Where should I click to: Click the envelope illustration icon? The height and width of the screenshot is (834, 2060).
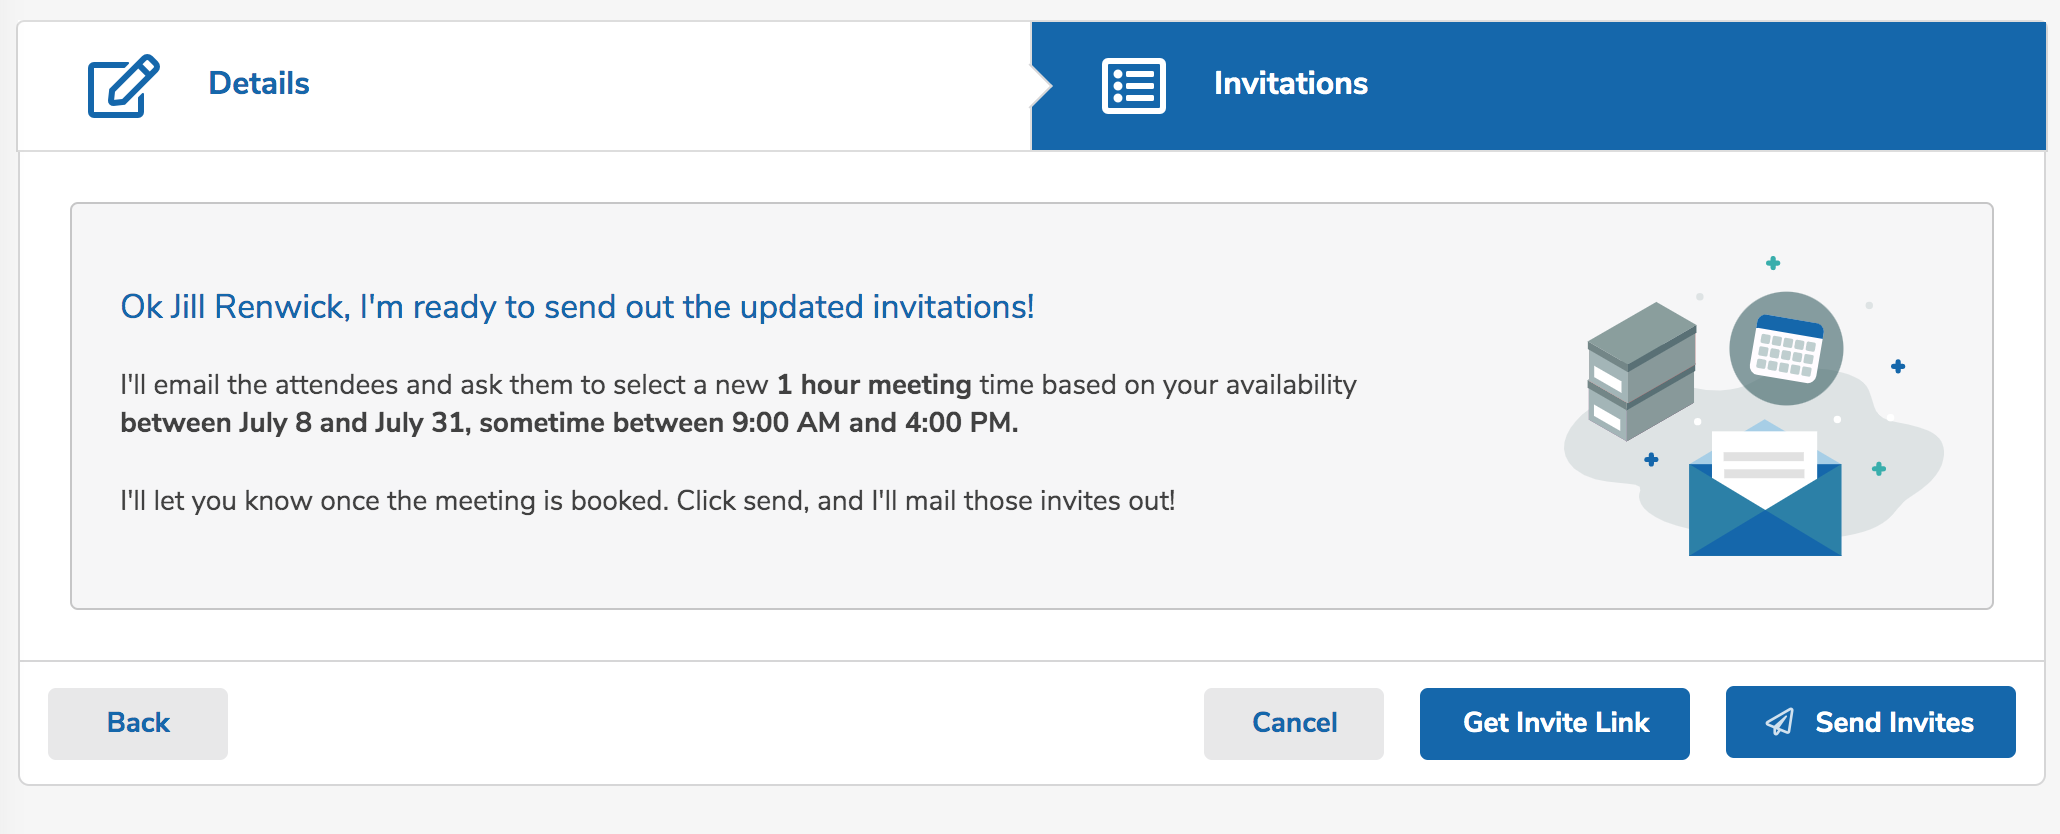[1765, 488]
